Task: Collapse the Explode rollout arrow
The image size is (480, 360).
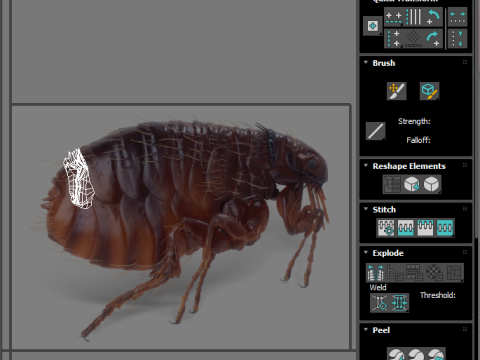Action: 366,252
